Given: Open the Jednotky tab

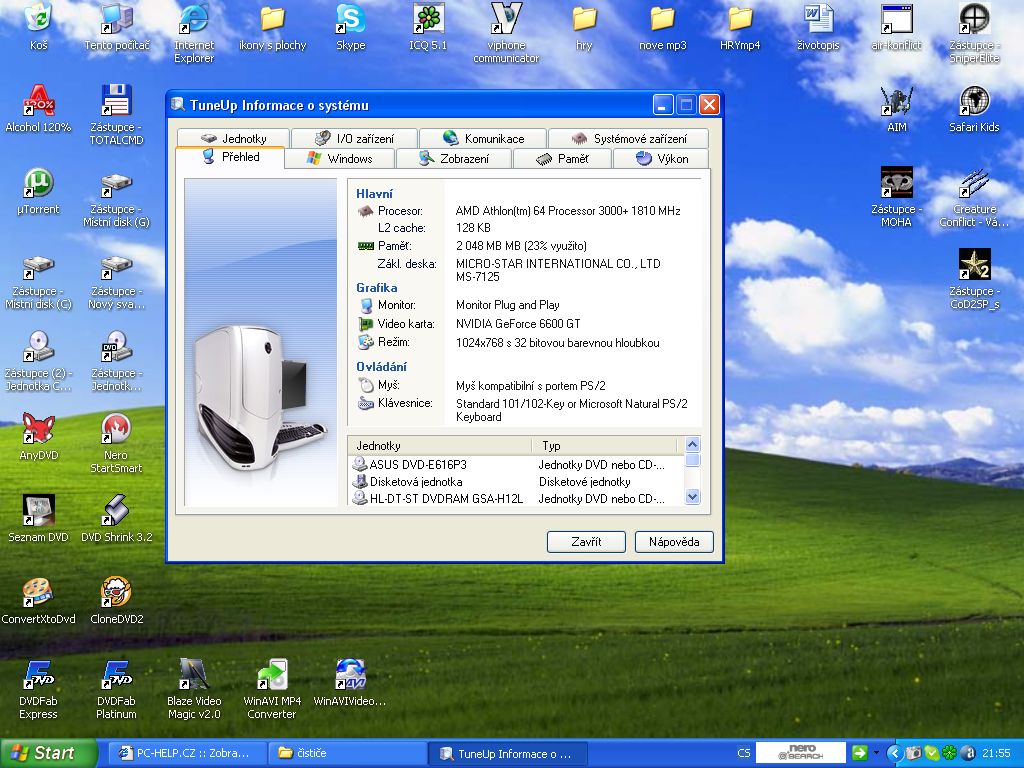Looking at the screenshot, I should coord(233,139).
